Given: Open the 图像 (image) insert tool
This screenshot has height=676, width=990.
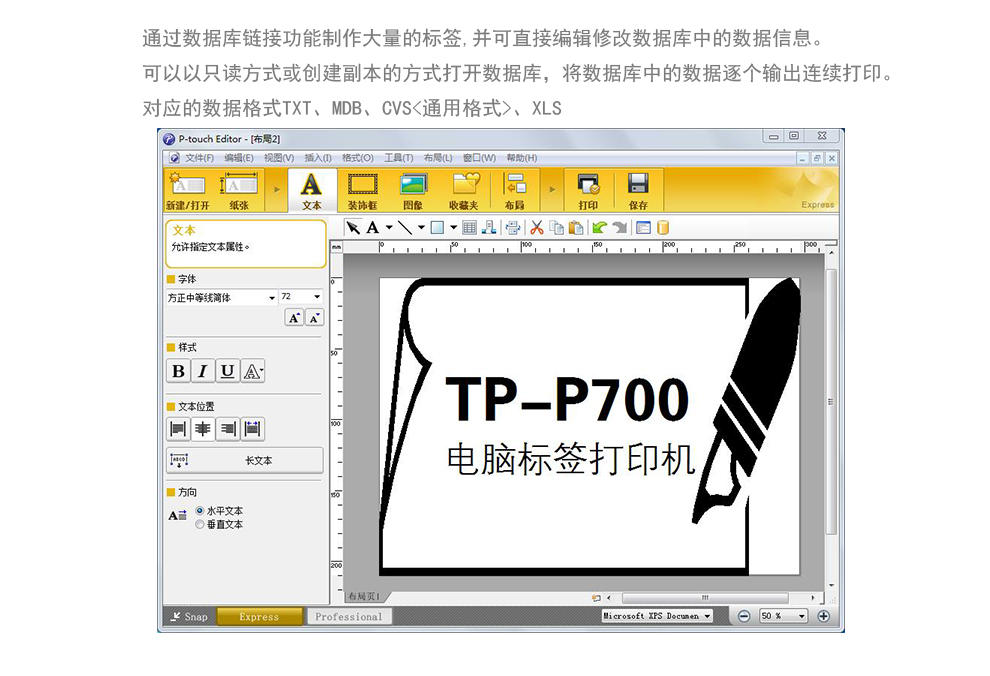Looking at the screenshot, I should tap(414, 189).
